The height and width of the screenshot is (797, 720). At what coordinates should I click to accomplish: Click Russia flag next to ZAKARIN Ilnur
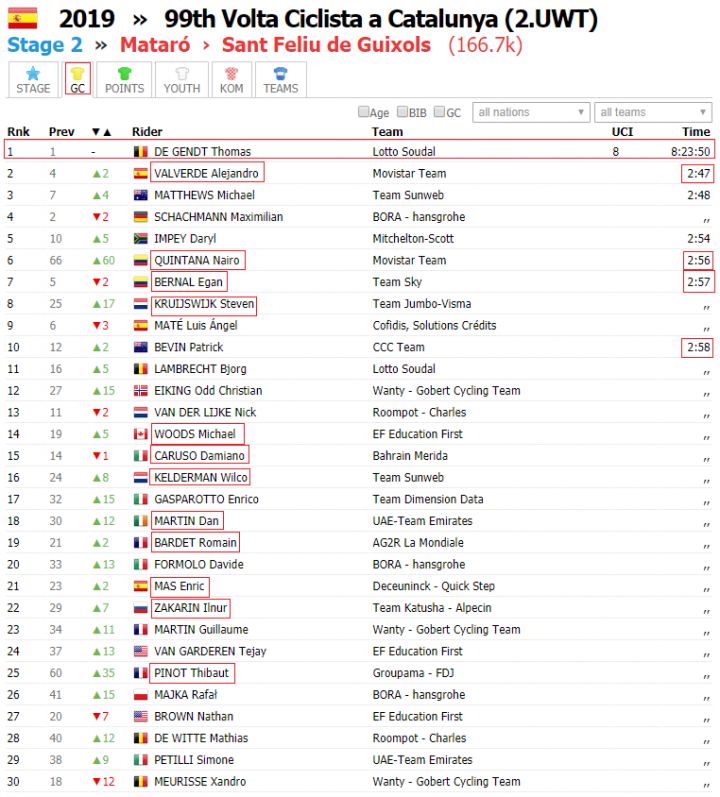pyautogui.click(x=140, y=608)
